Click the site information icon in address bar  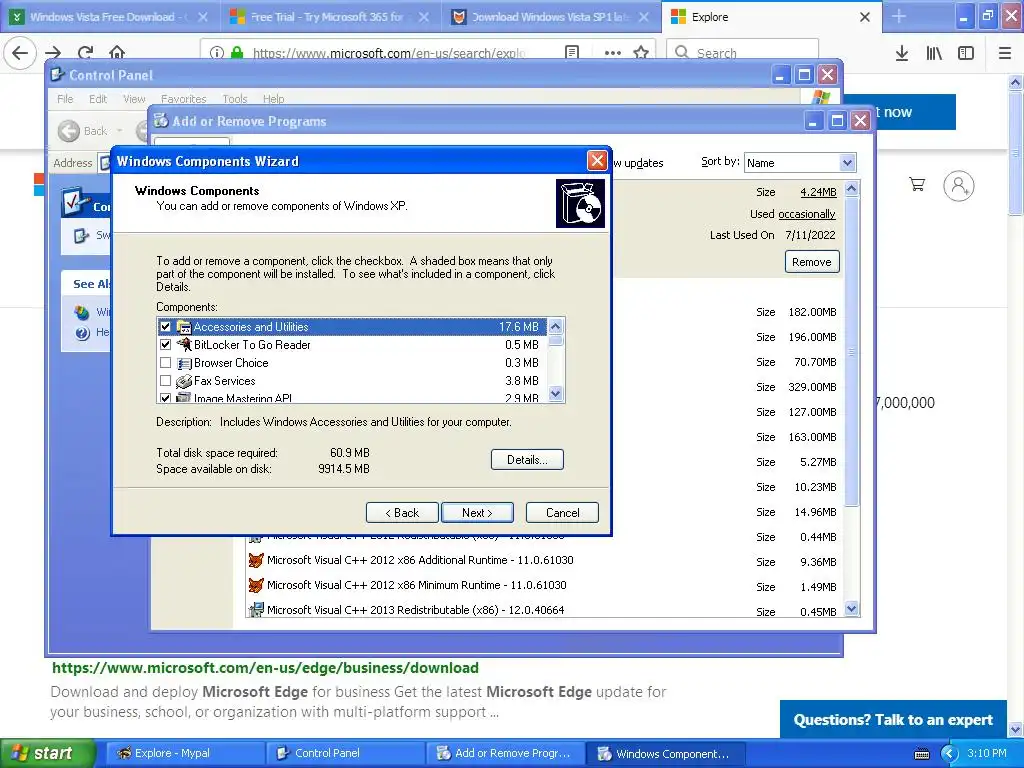217,53
